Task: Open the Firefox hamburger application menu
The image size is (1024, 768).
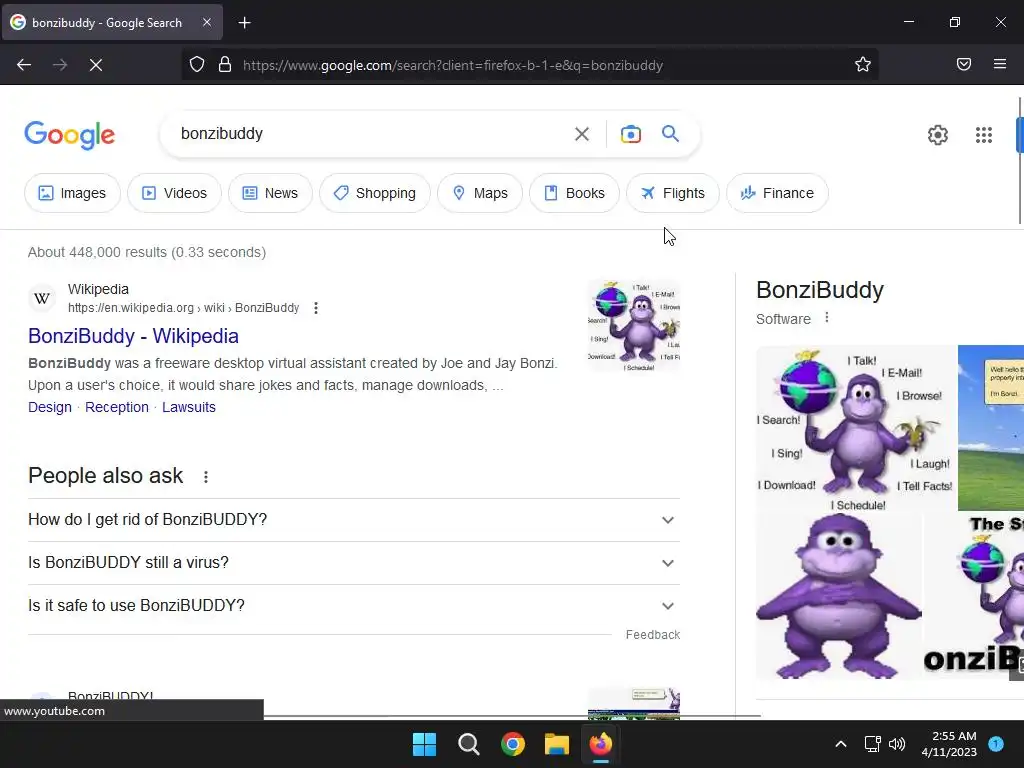Action: pyautogui.click(x=1000, y=64)
